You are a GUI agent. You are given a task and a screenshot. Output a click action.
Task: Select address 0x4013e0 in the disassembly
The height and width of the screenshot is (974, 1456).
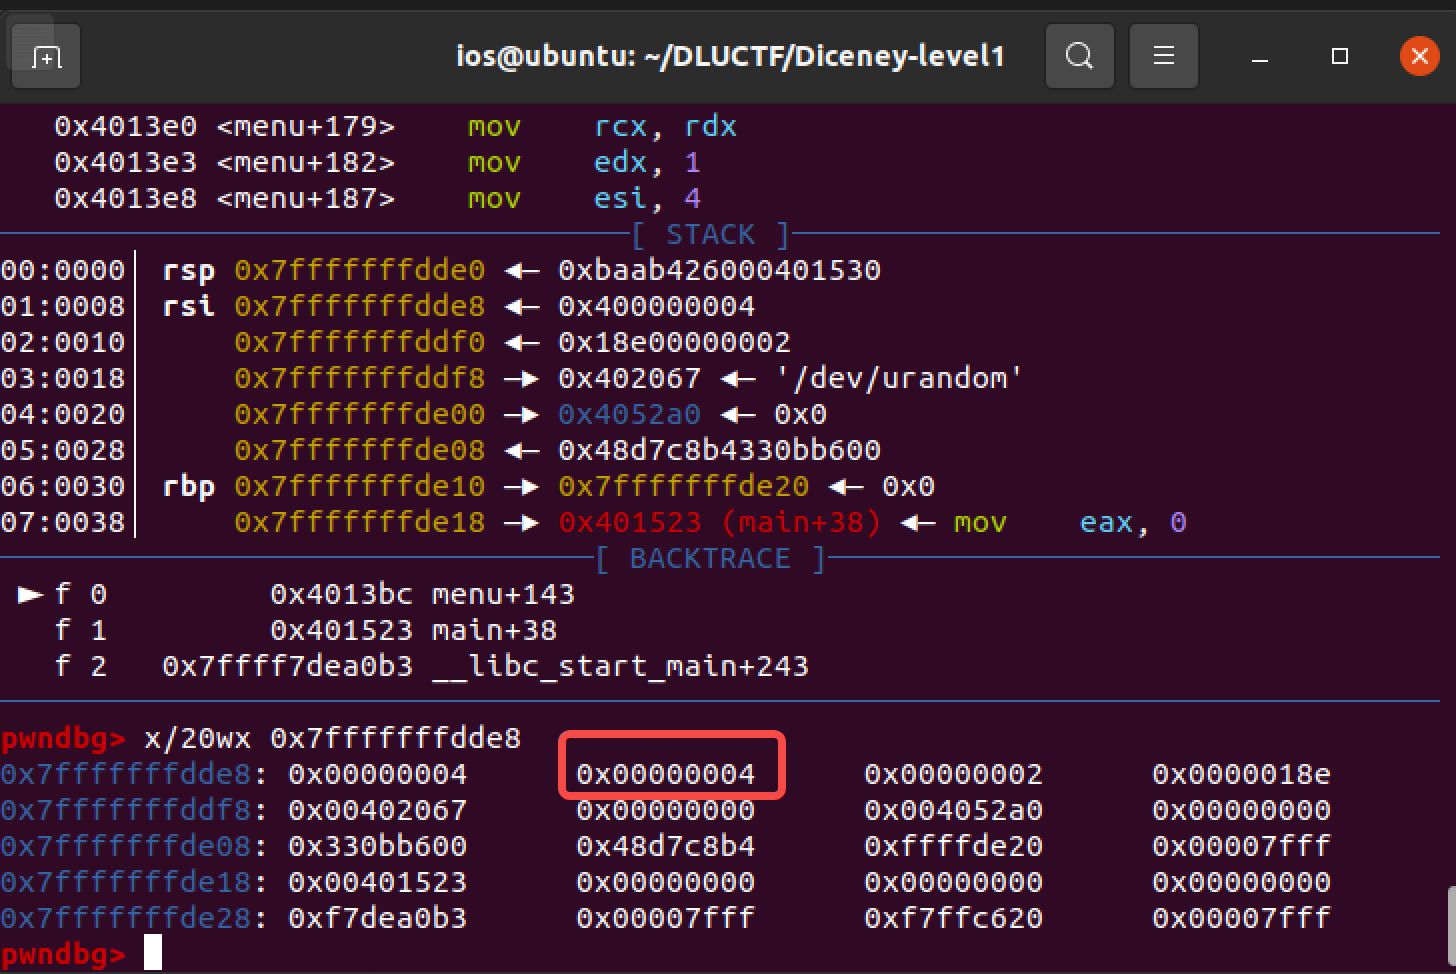[x=125, y=127]
